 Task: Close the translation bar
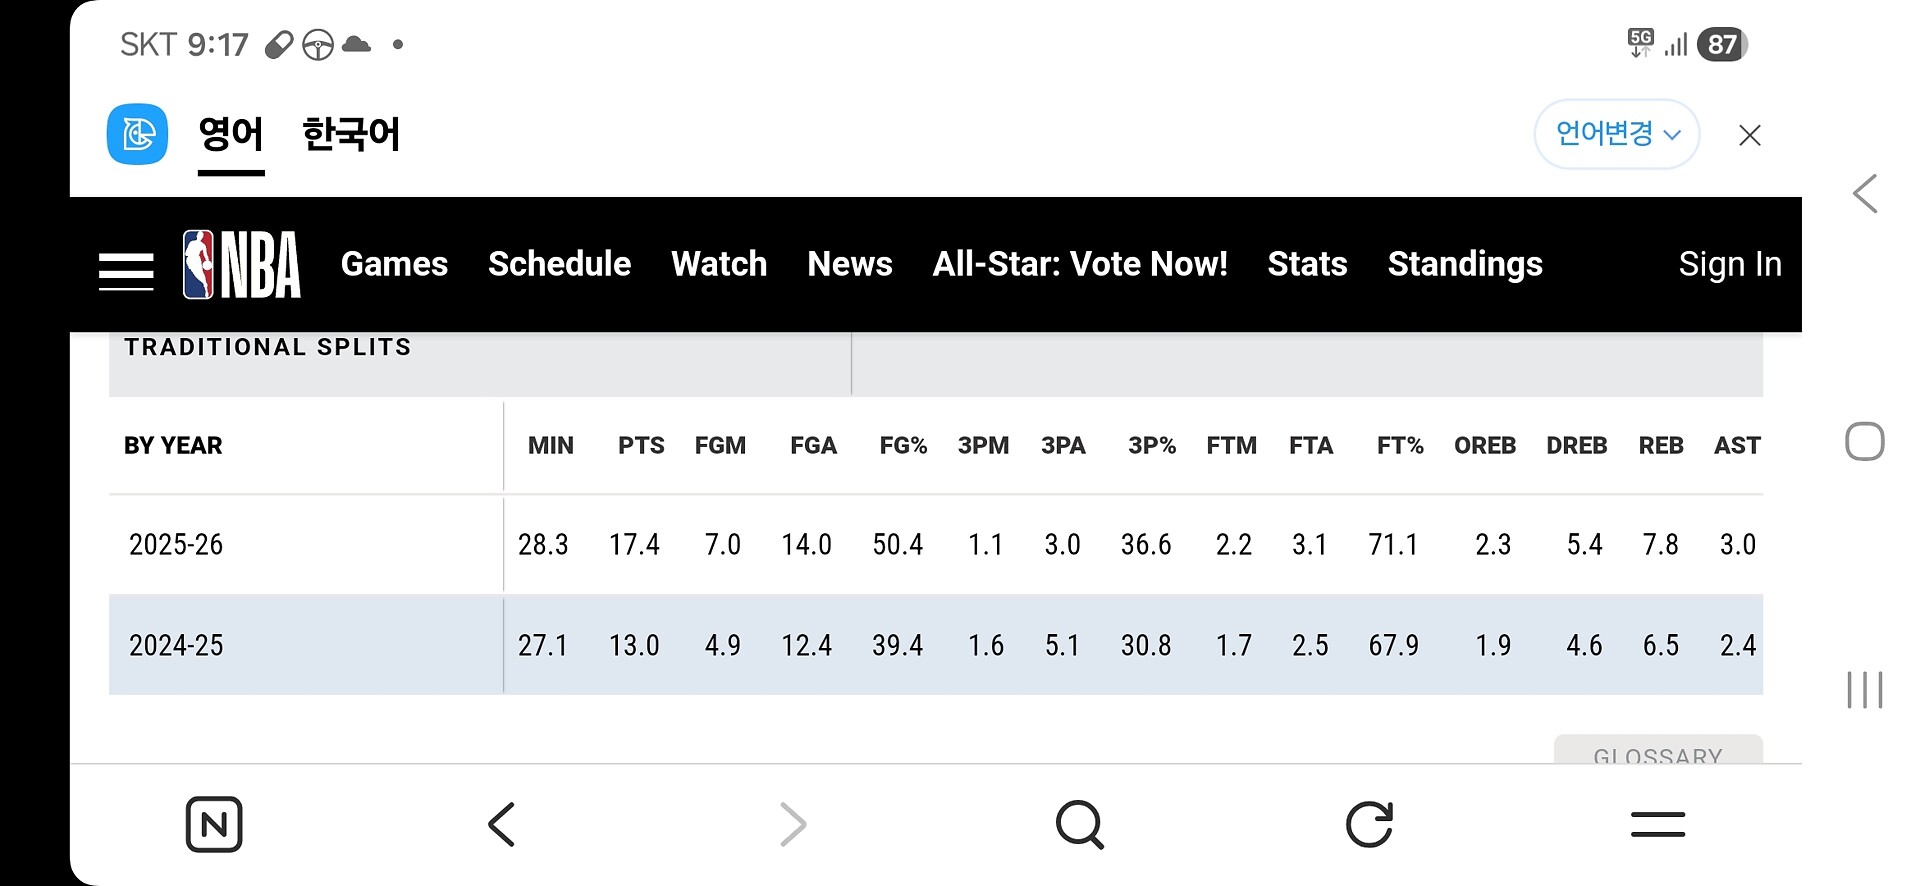(x=1749, y=135)
